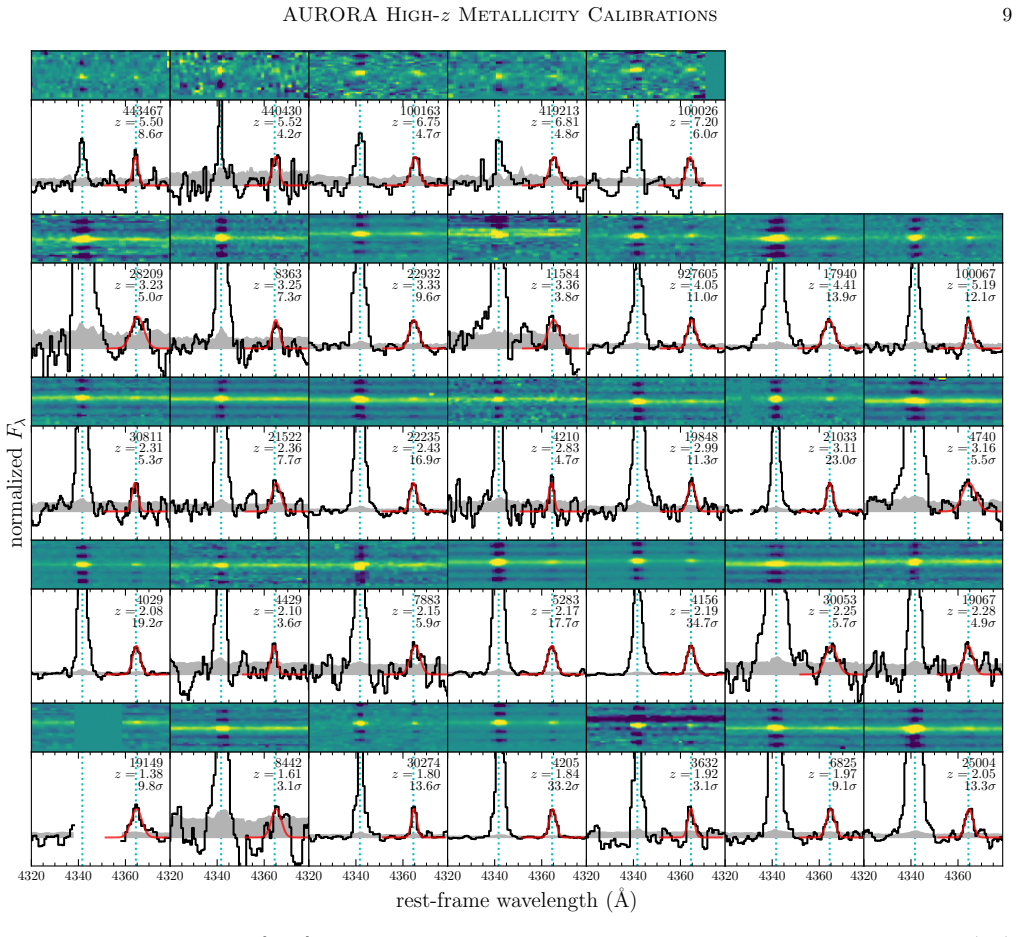Click the y-axis label normalized Fλ
The height and width of the screenshot is (937, 1018).
(x=18, y=484)
